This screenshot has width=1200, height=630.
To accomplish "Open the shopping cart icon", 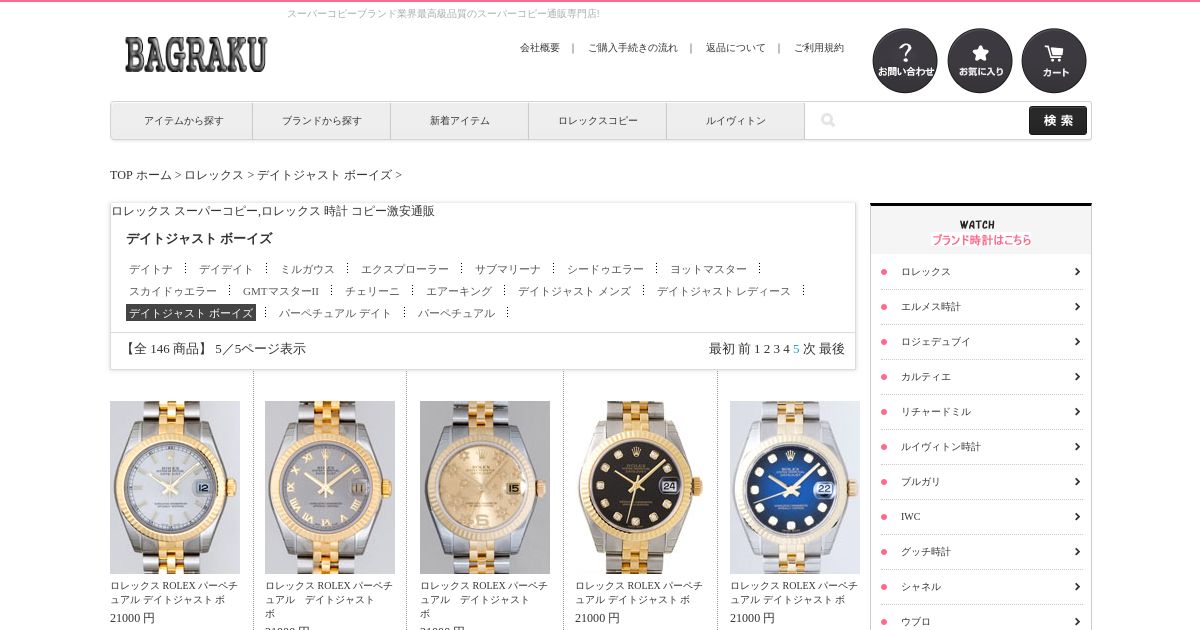I will 1054,60.
